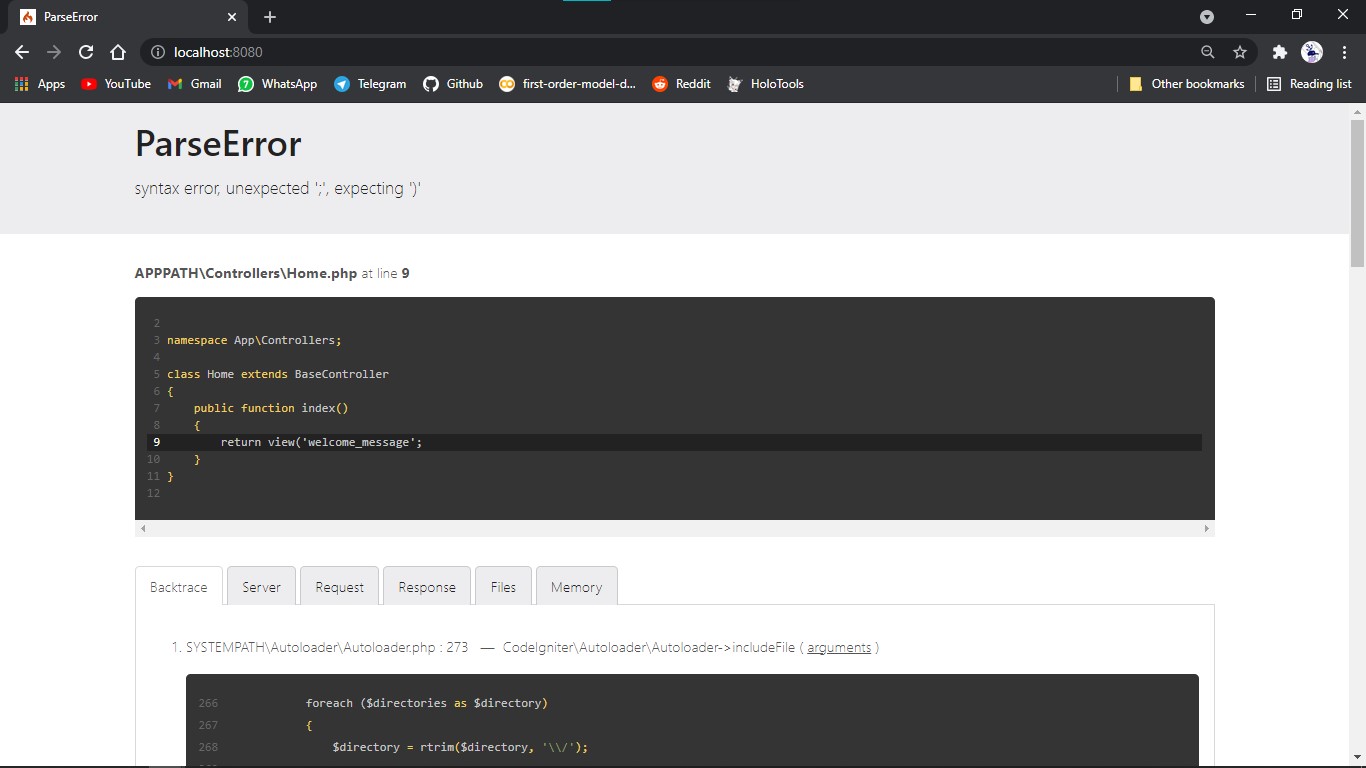Select the Files tab
This screenshot has height=768, width=1366.
pyautogui.click(x=502, y=586)
